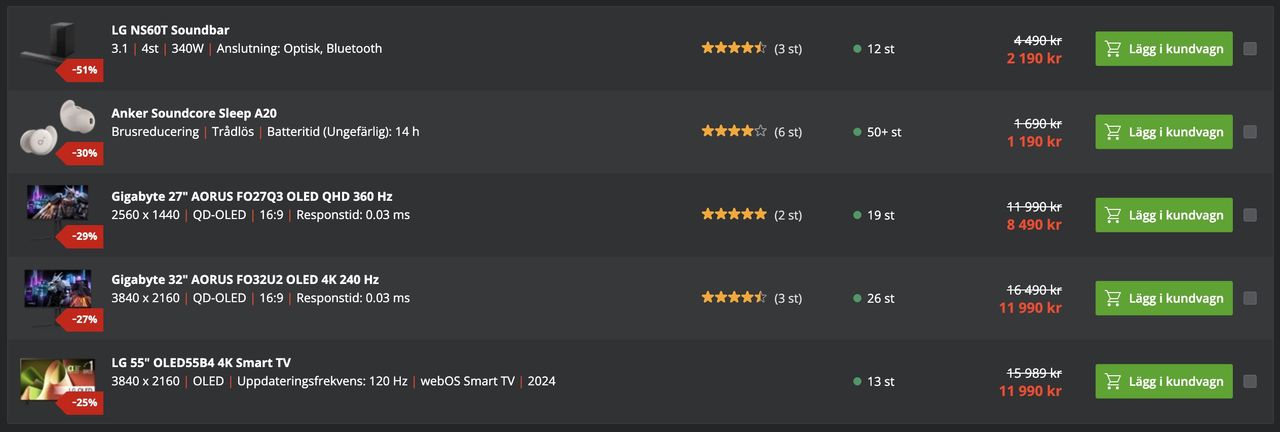
Task: Click 'Lägg i kundvagn' for Gigabyte 27" AORUS
Action: 1164,215
